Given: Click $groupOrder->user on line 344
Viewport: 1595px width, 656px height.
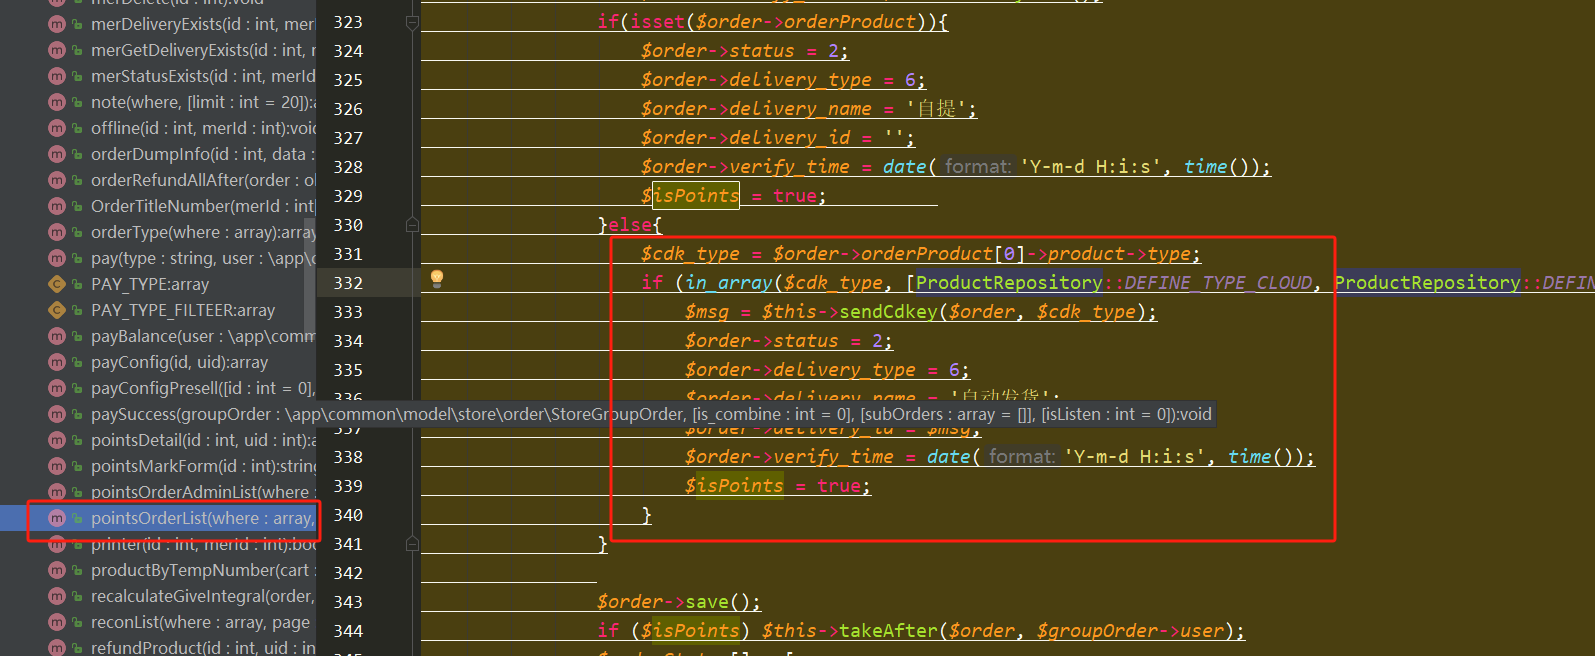Looking at the screenshot, I should [x=1130, y=631].
